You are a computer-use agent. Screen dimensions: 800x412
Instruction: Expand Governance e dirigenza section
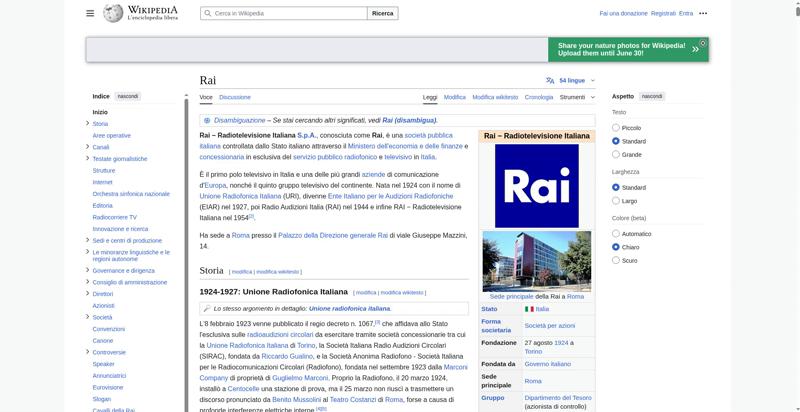[x=88, y=270]
